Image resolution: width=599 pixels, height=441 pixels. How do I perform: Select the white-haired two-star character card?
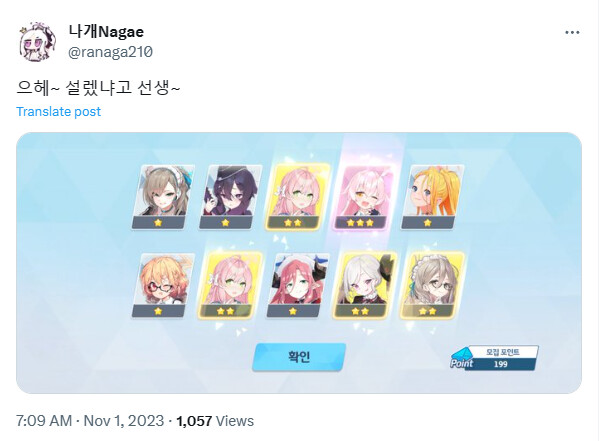pos(365,285)
